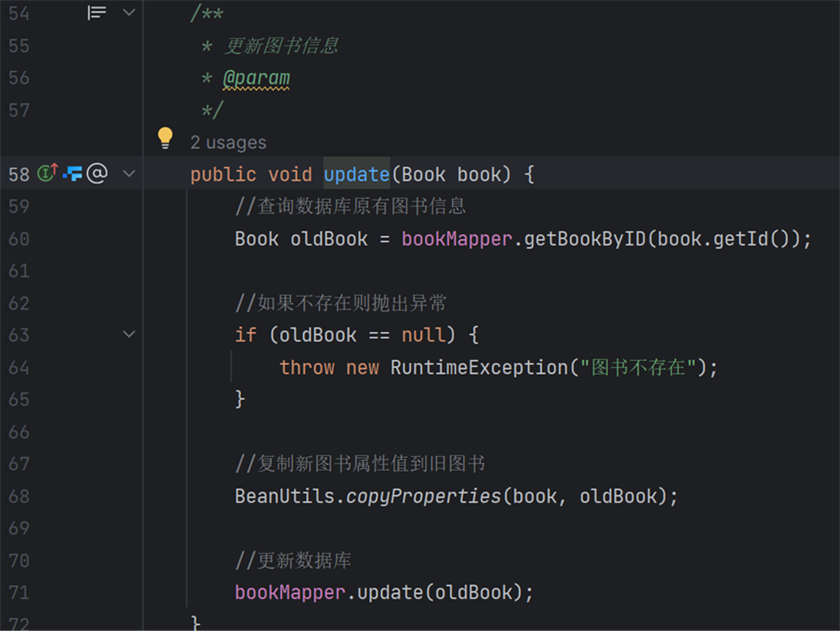840x631 pixels.
Task: Click the blue related-item gutter icon on line 58
Action: pyautogui.click(x=72, y=174)
